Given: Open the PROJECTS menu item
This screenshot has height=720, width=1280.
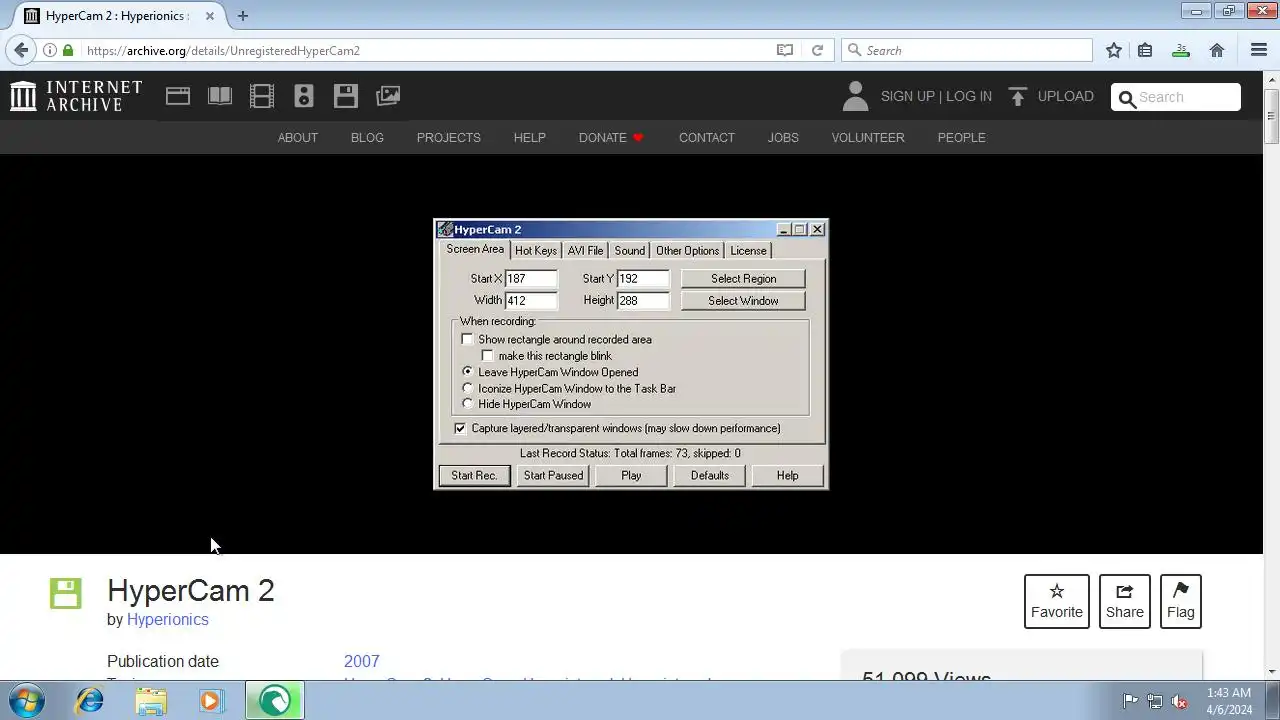Looking at the screenshot, I should 448,137.
